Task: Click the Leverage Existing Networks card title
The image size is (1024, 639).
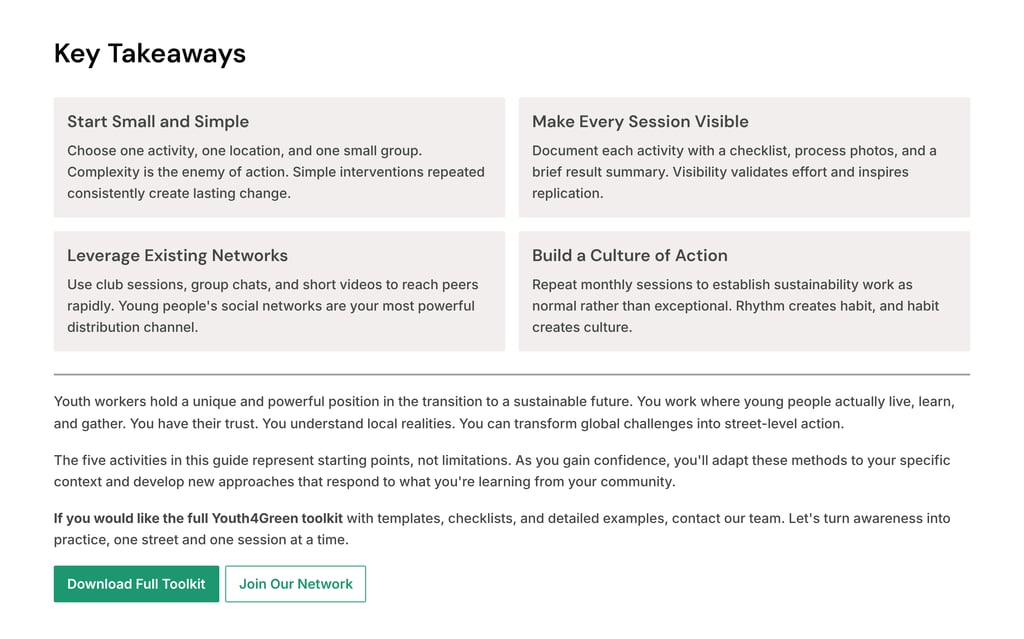Action: click(x=177, y=256)
